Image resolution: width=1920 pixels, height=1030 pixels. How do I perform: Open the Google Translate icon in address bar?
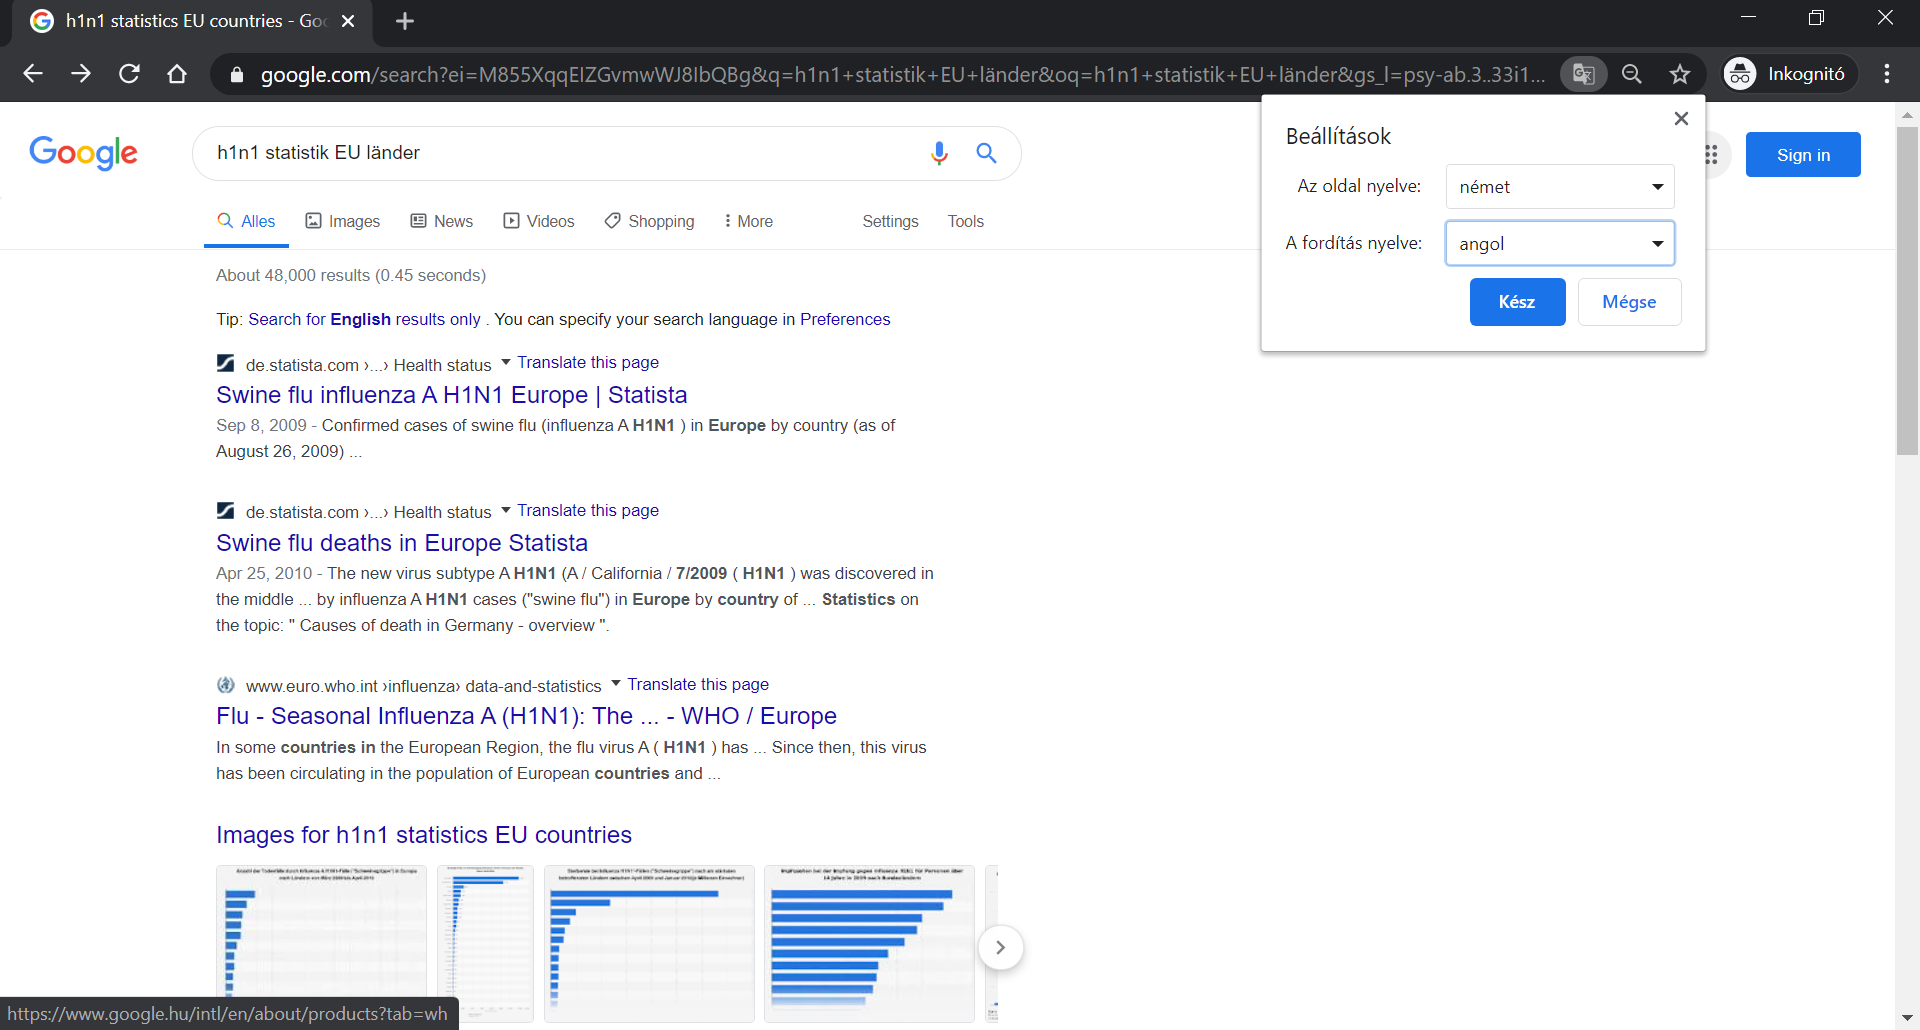(x=1583, y=74)
